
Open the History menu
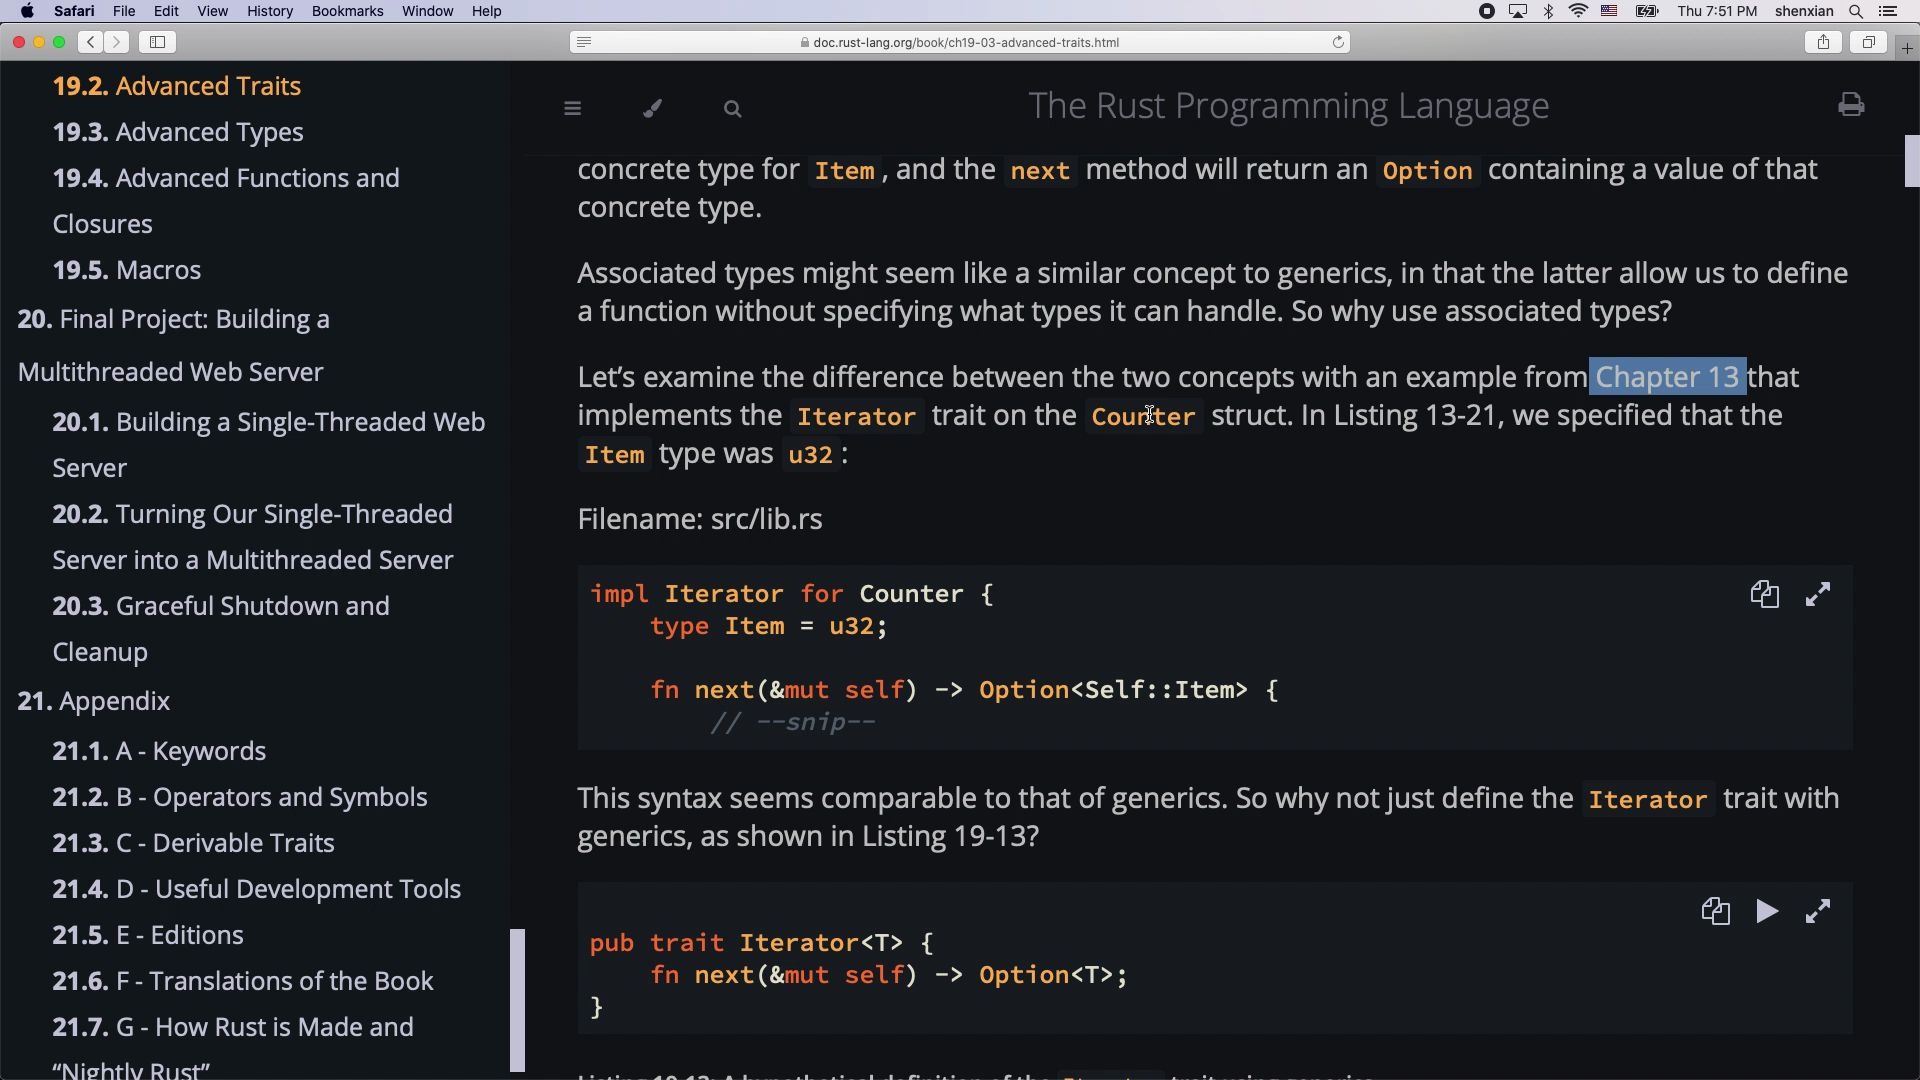(x=269, y=11)
